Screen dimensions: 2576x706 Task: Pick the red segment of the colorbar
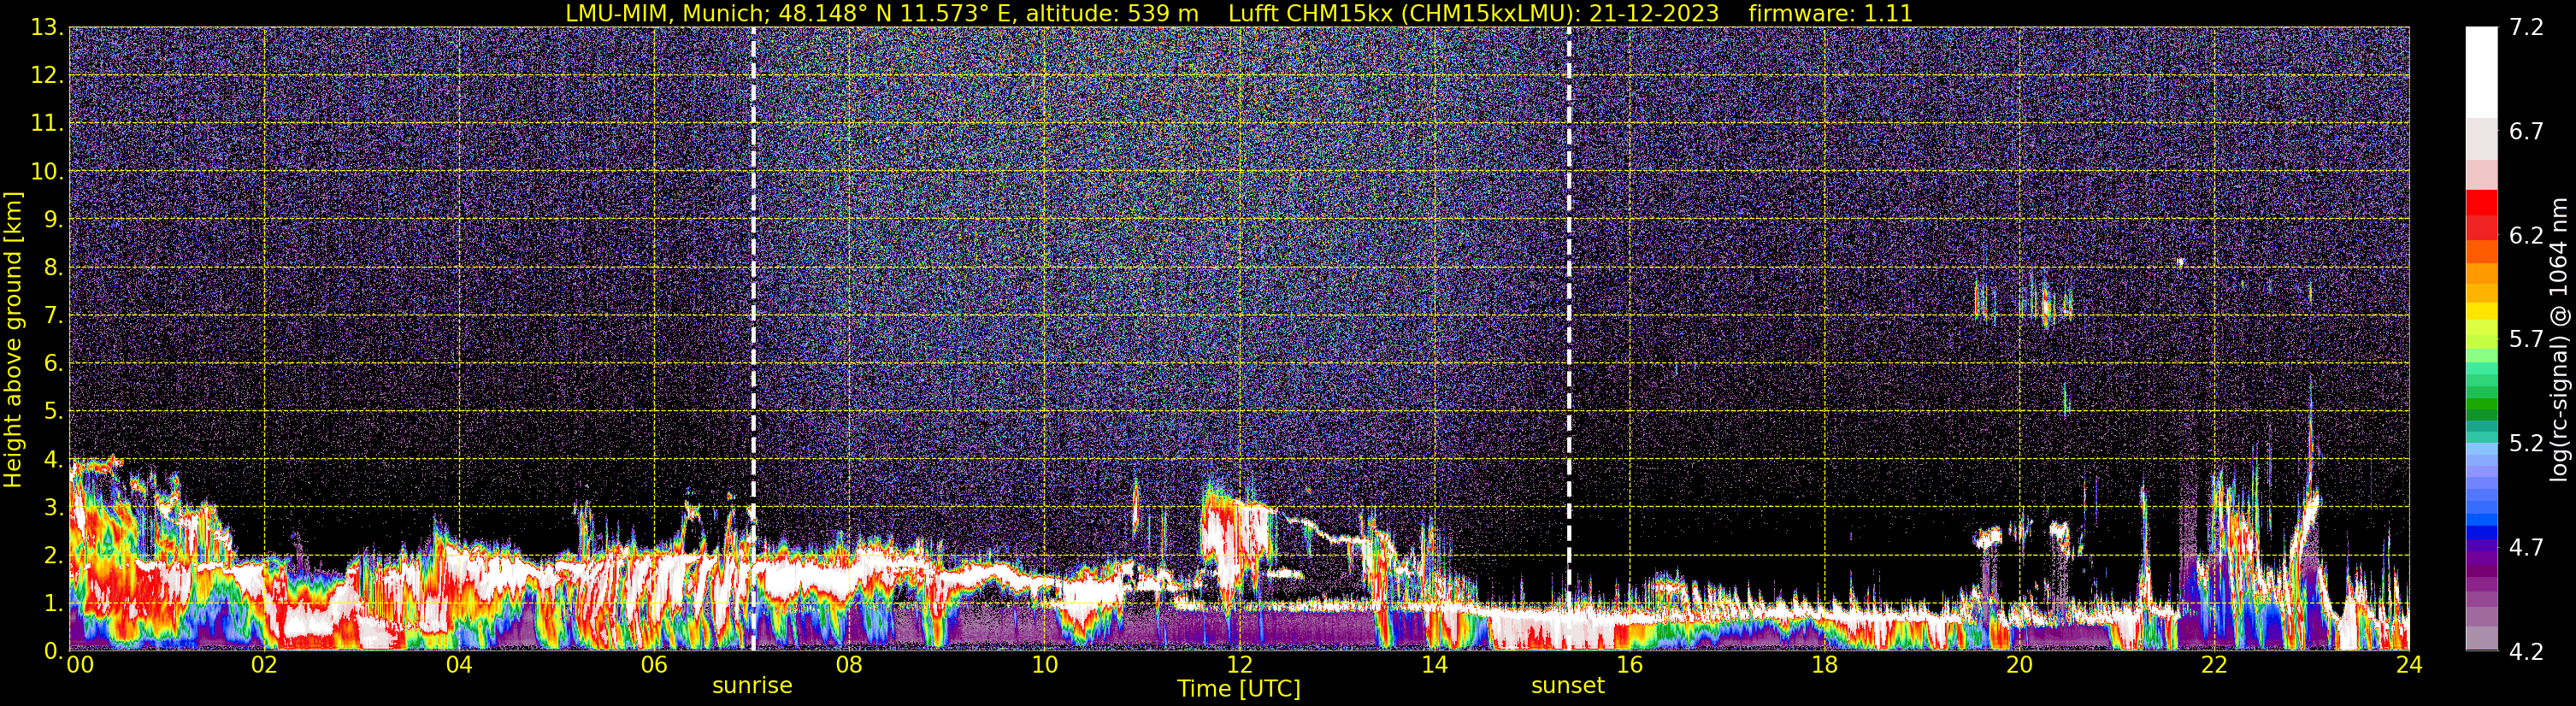pyautogui.click(x=2481, y=202)
